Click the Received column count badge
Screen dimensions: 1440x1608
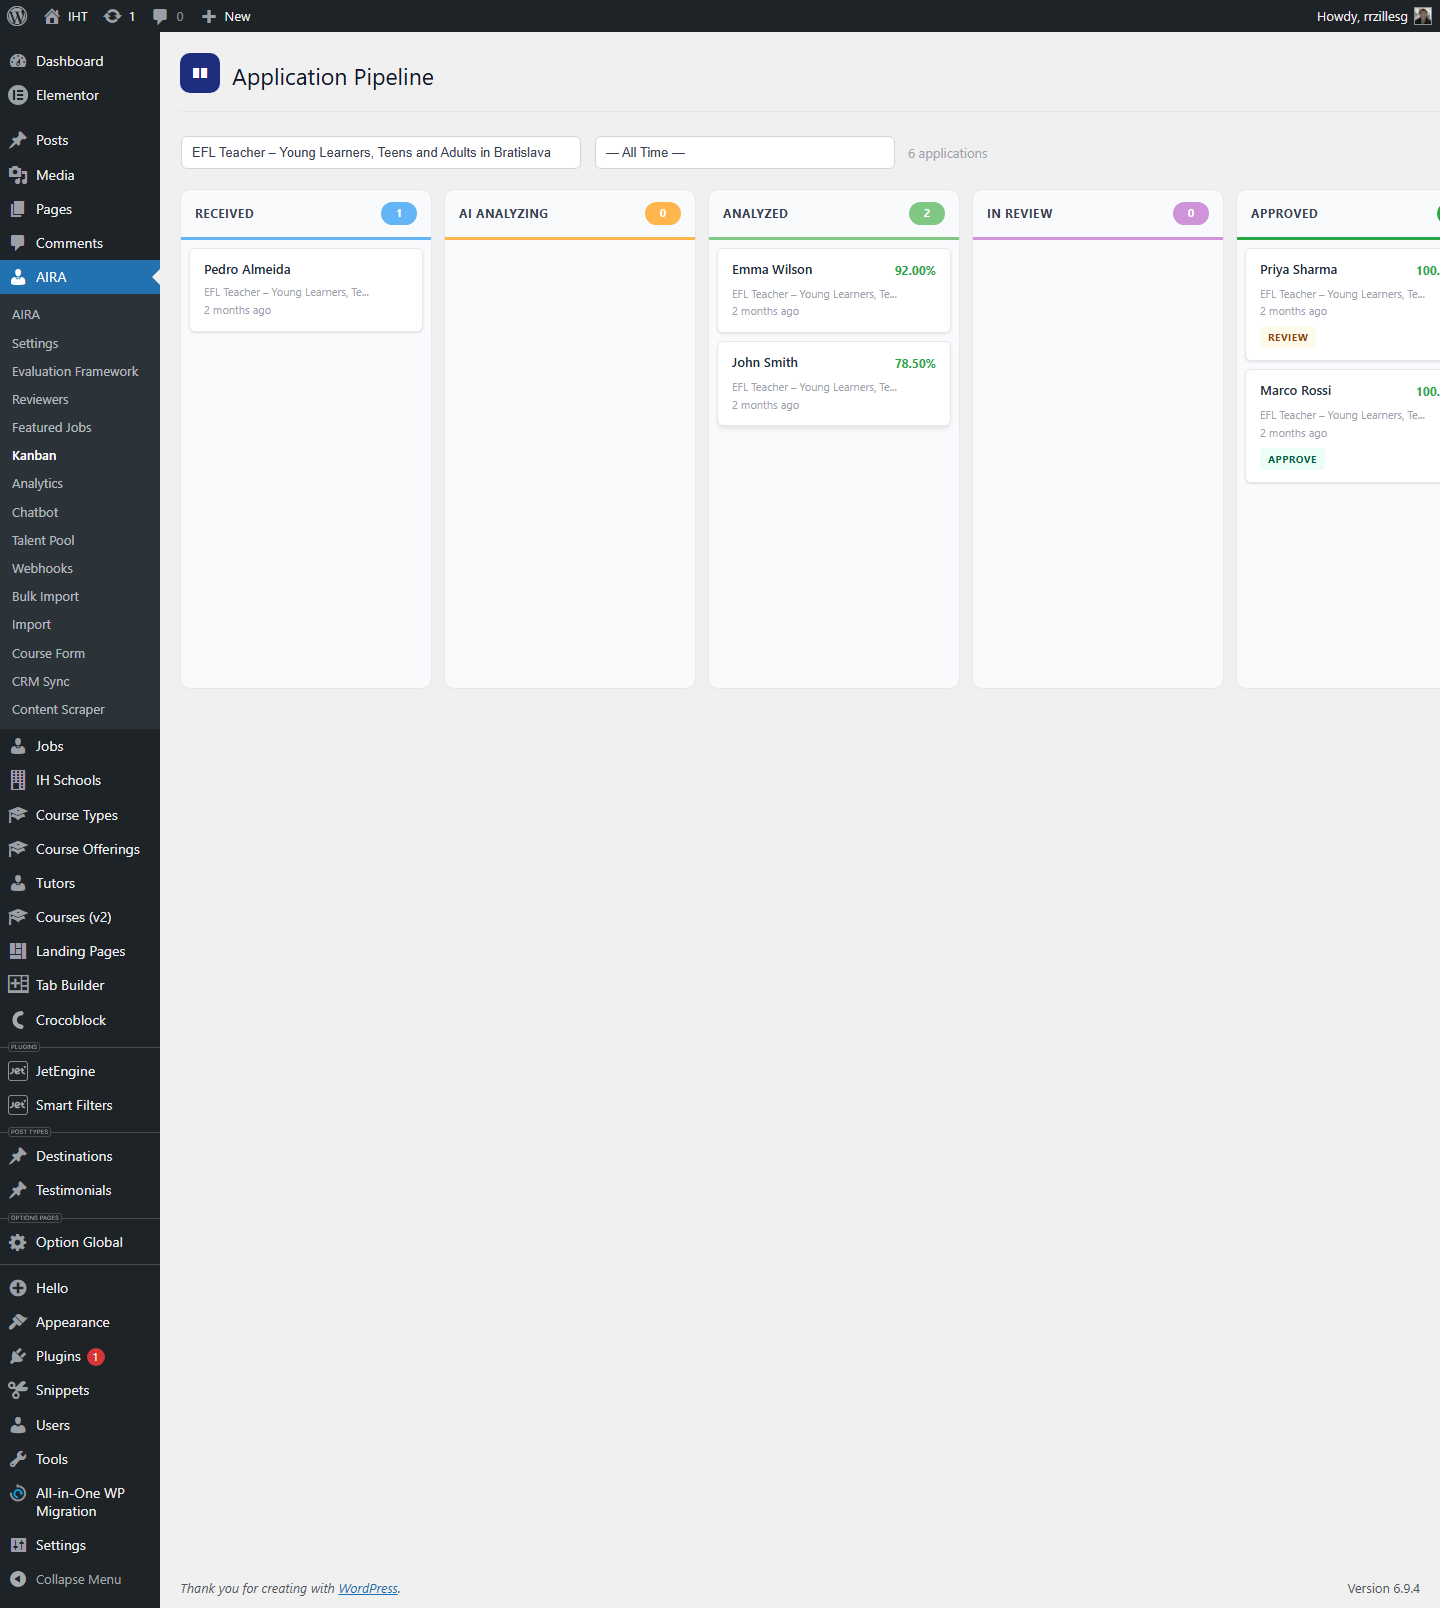click(399, 213)
